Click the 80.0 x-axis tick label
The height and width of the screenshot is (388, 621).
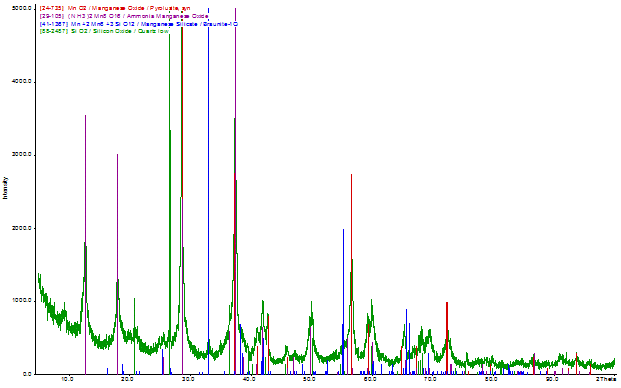click(x=491, y=380)
